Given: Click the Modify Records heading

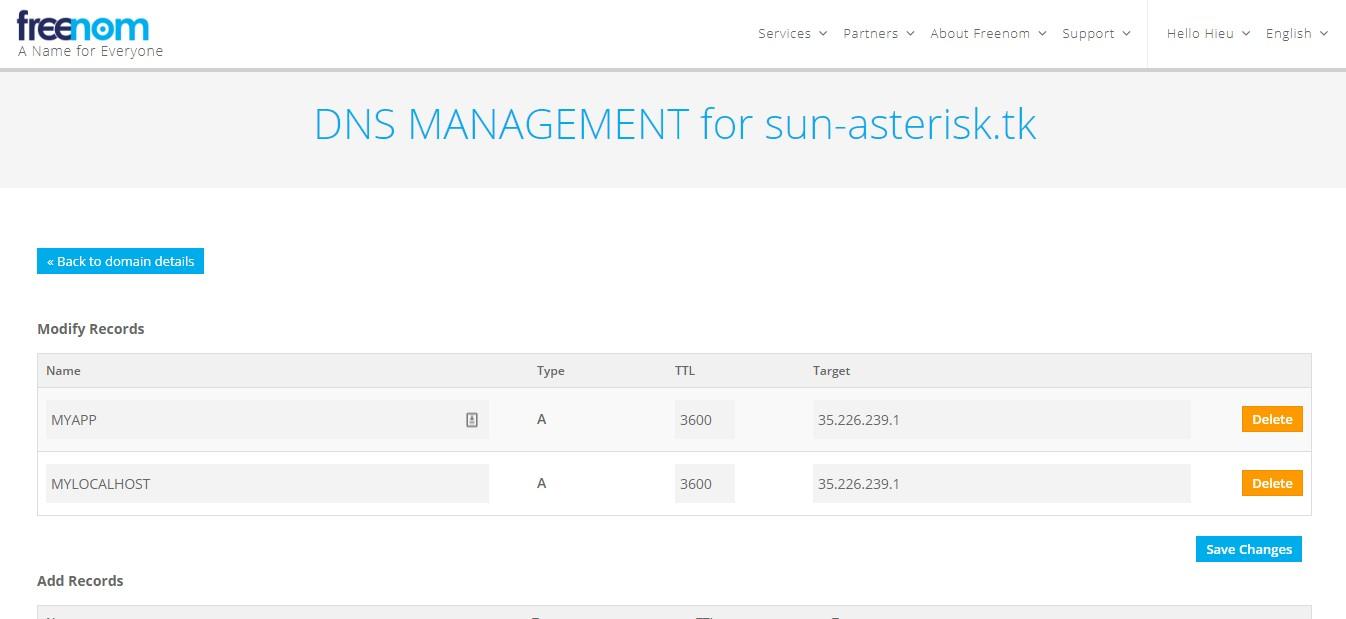Looking at the screenshot, I should coord(91,329).
